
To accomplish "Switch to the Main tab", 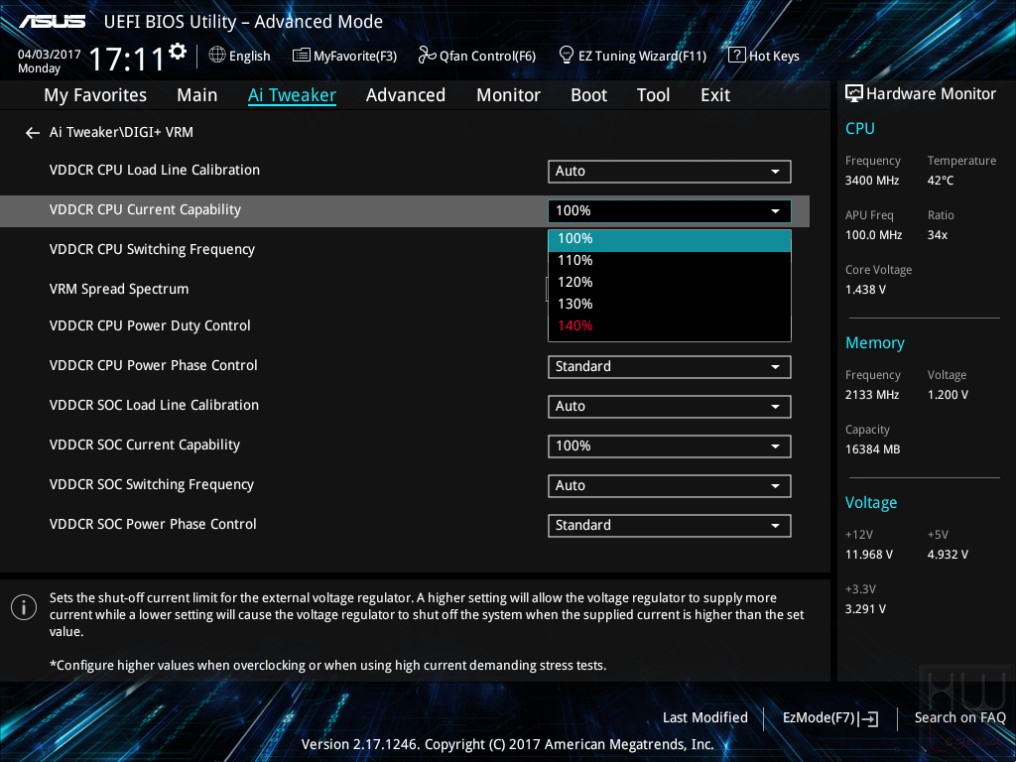I will [197, 95].
